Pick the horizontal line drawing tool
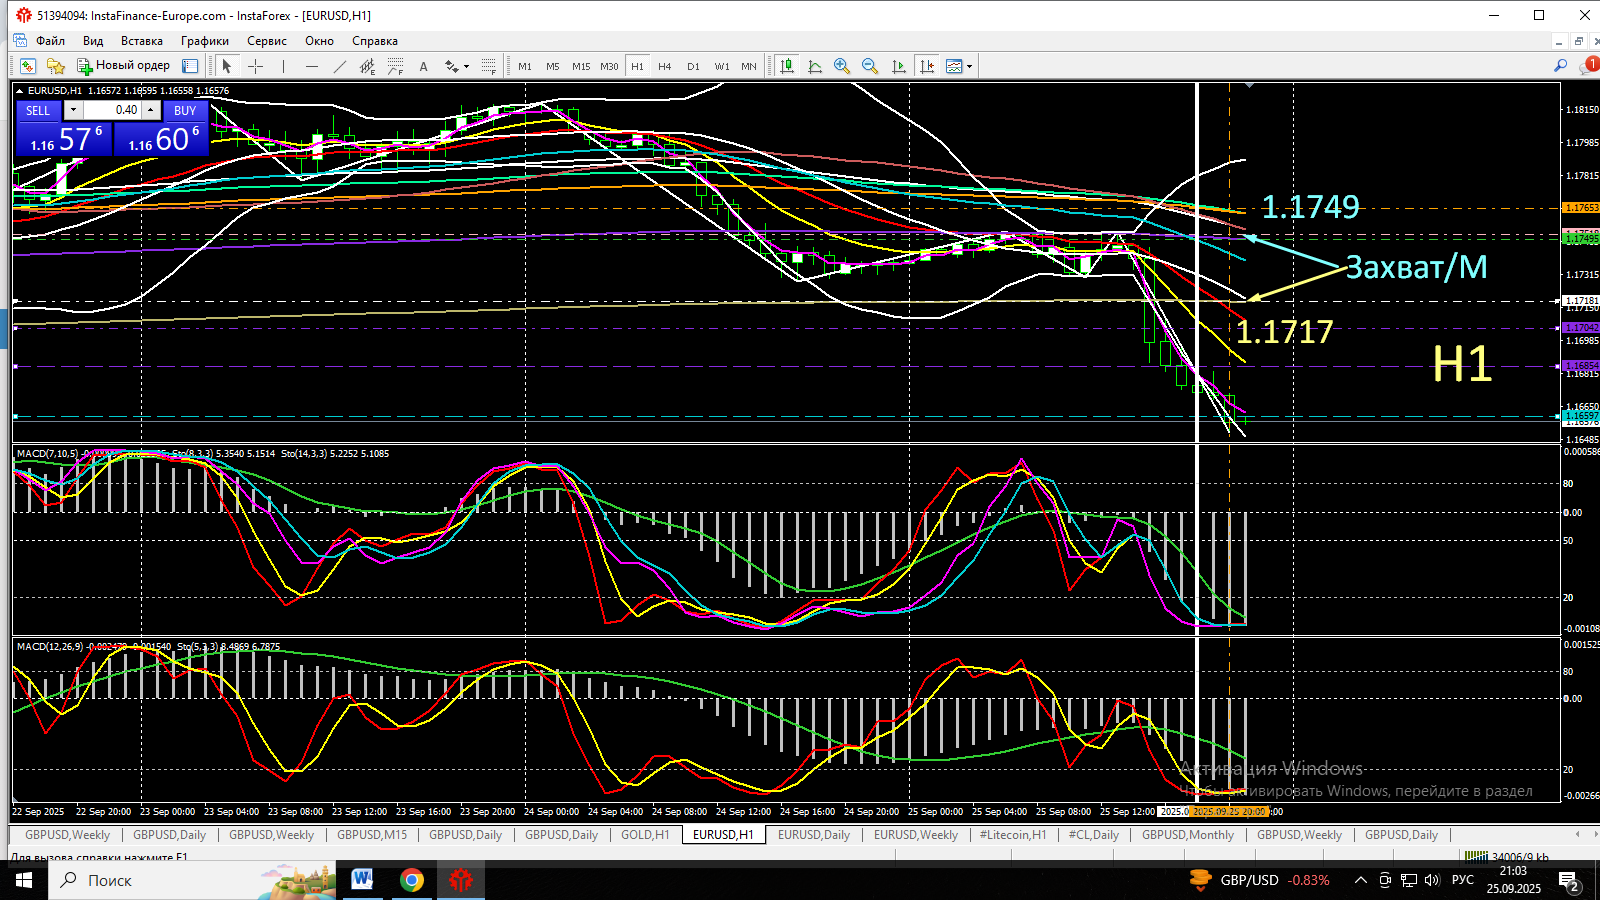Screen dimensions: 1600x900 click(x=312, y=66)
